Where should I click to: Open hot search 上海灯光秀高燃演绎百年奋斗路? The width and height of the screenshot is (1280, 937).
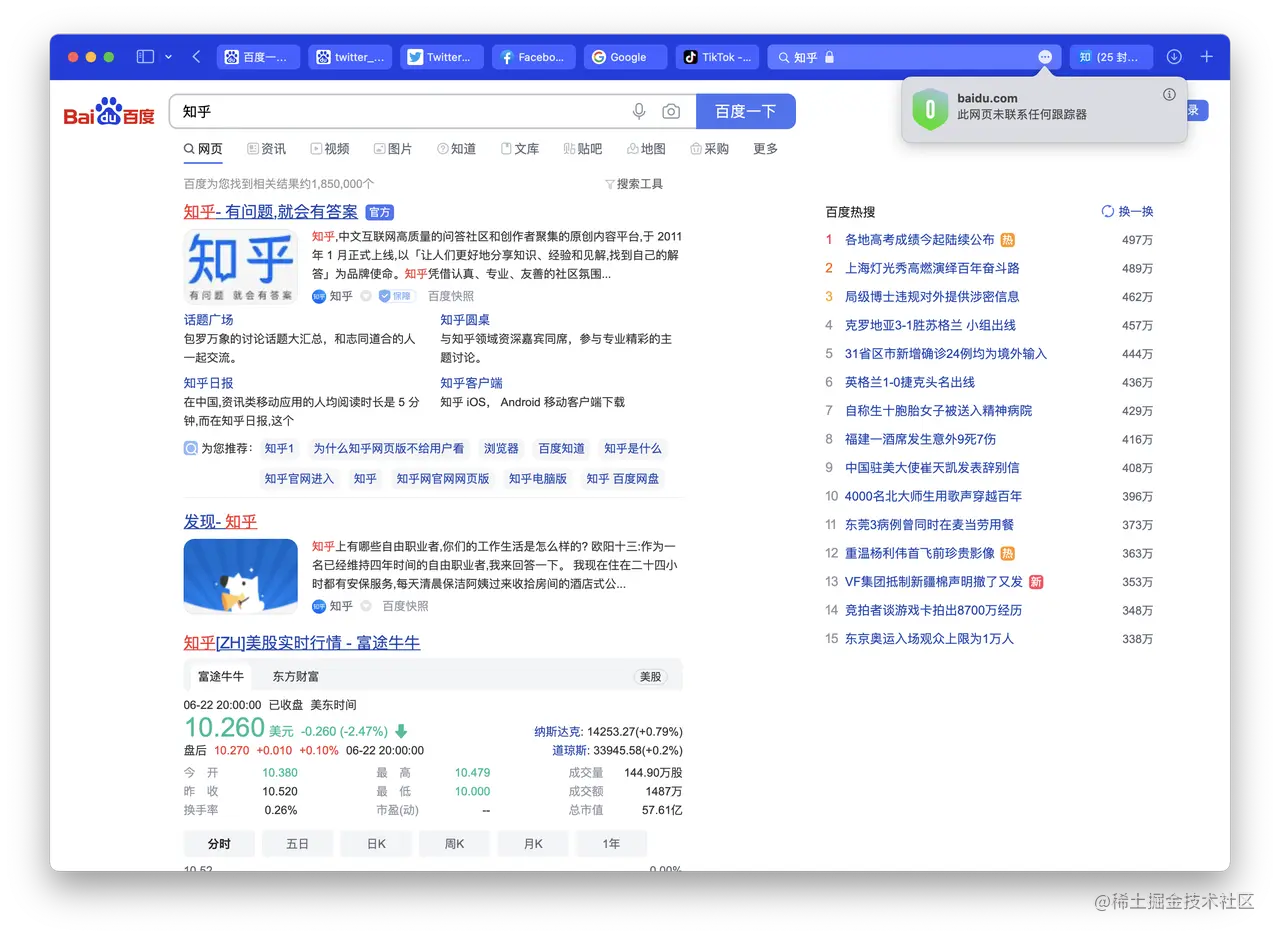pyautogui.click(x=932, y=268)
